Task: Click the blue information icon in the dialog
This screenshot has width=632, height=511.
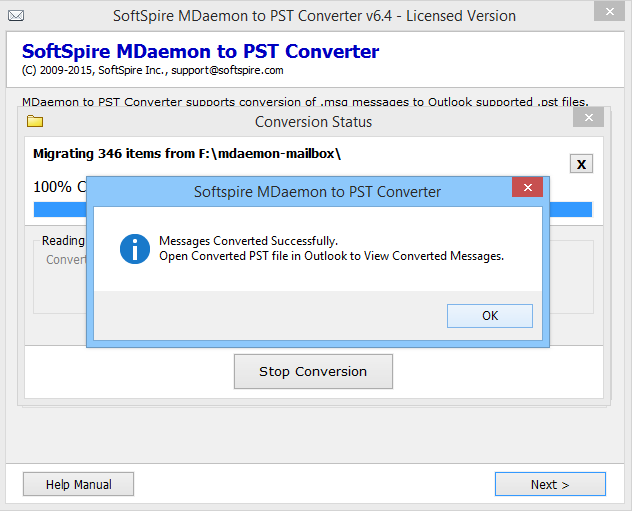Action: pyautogui.click(x=135, y=249)
